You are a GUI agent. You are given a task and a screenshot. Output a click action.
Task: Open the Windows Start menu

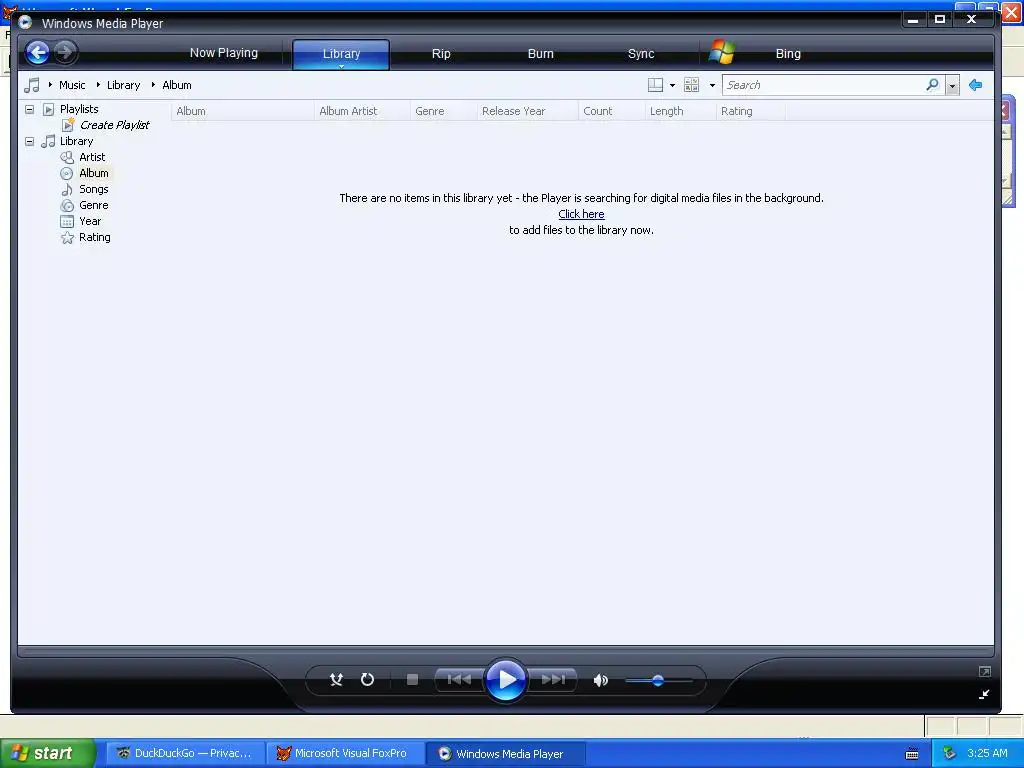(x=46, y=753)
